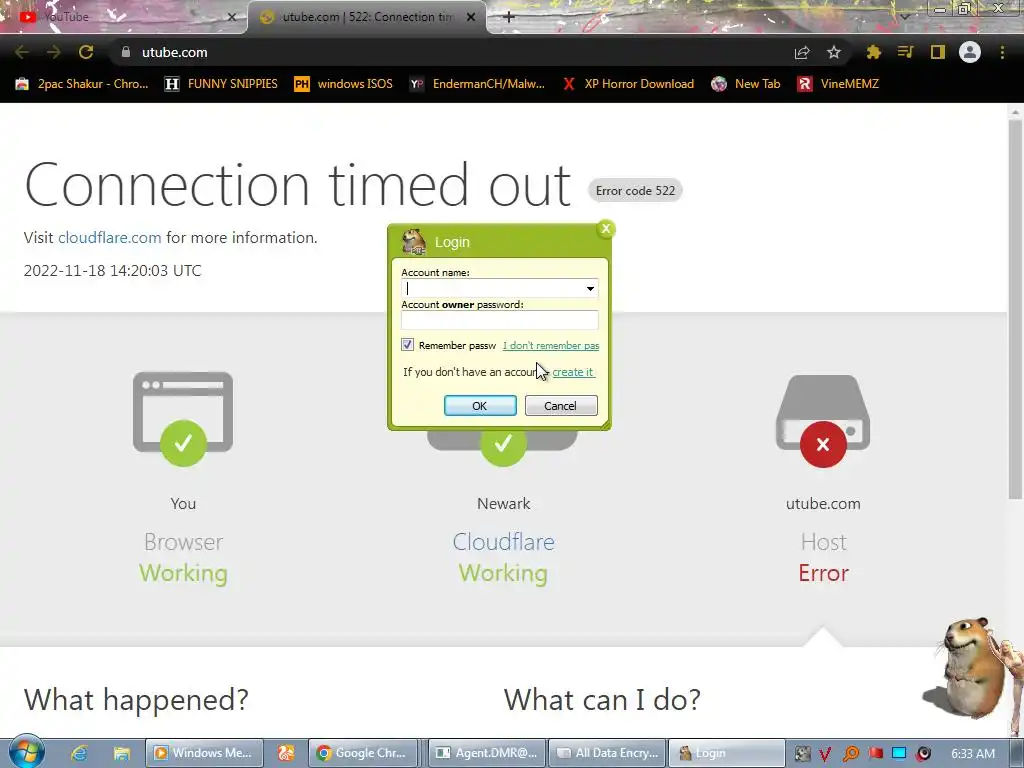Click the Cloudflare label under Newark
The height and width of the screenshot is (768, 1024).
coord(504,542)
